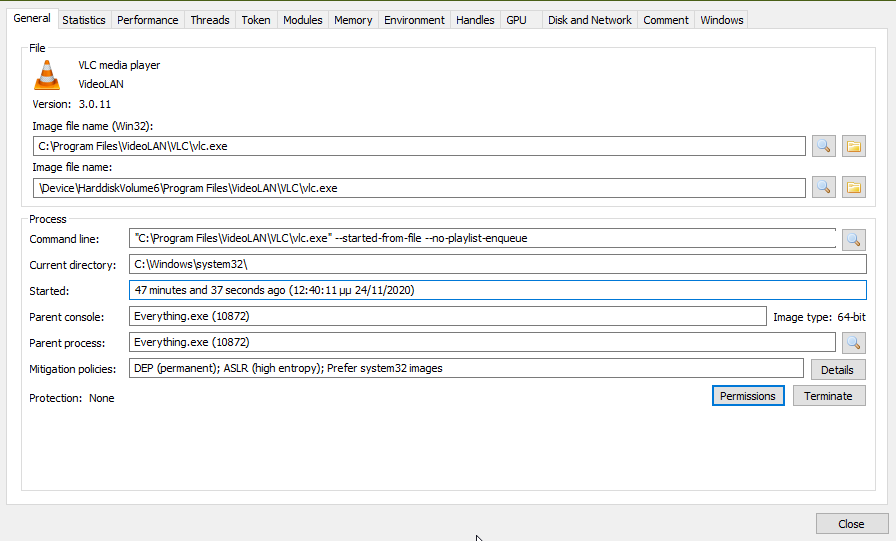Switch to Disk and Network tab

pos(590,20)
